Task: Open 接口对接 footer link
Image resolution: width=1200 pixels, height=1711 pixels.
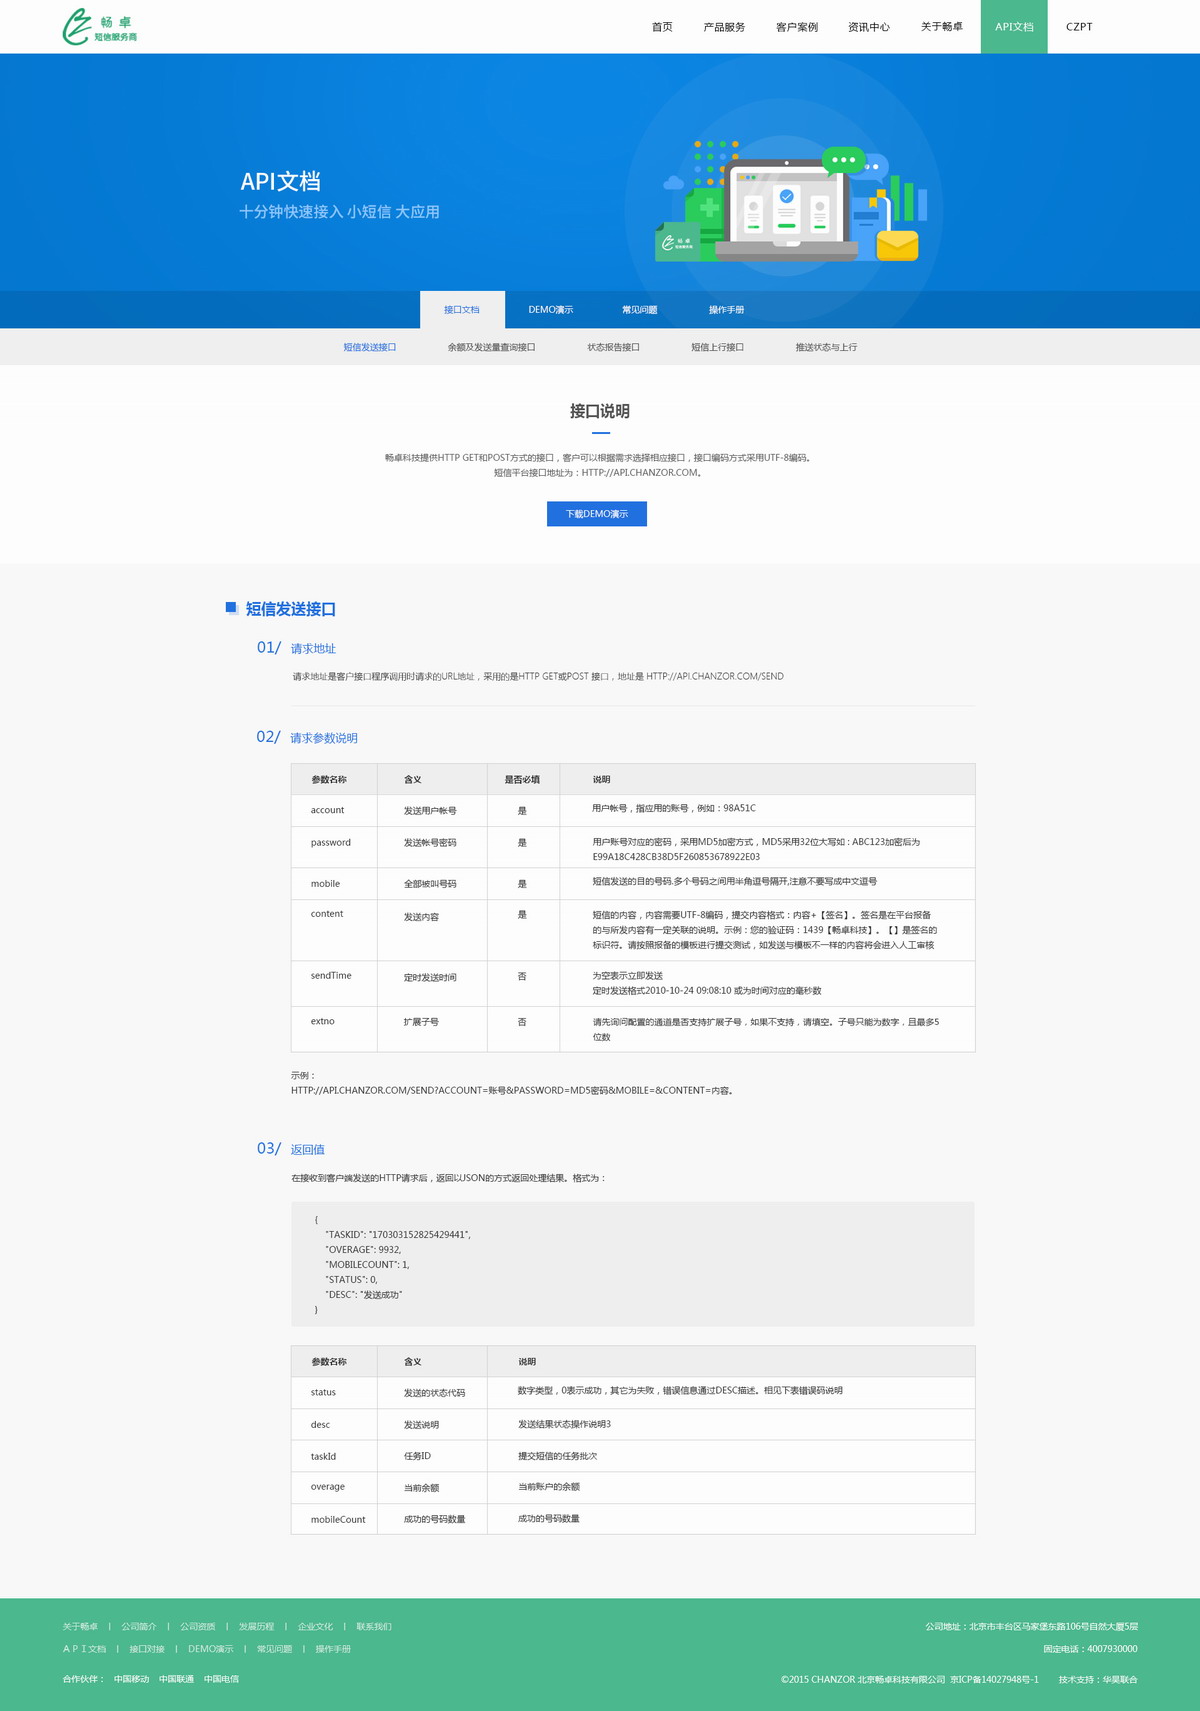Action: [x=147, y=1649]
